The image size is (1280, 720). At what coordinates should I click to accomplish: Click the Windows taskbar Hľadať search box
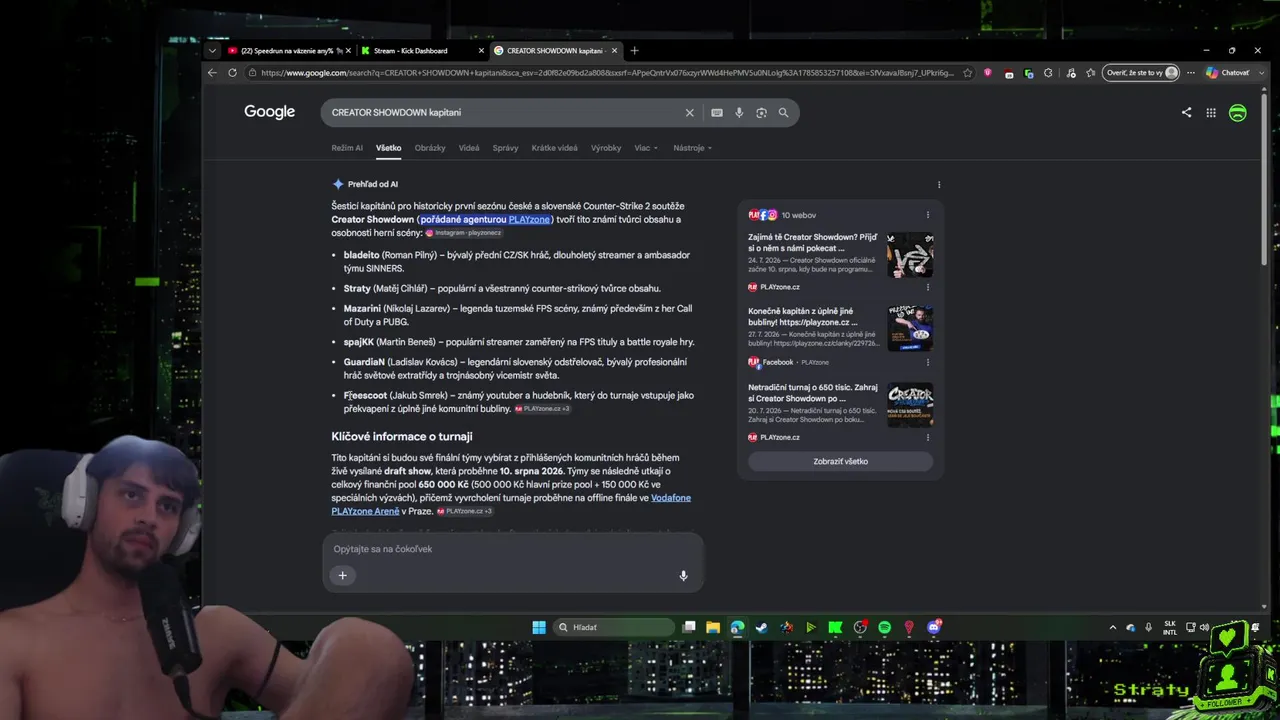tap(613, 627)
